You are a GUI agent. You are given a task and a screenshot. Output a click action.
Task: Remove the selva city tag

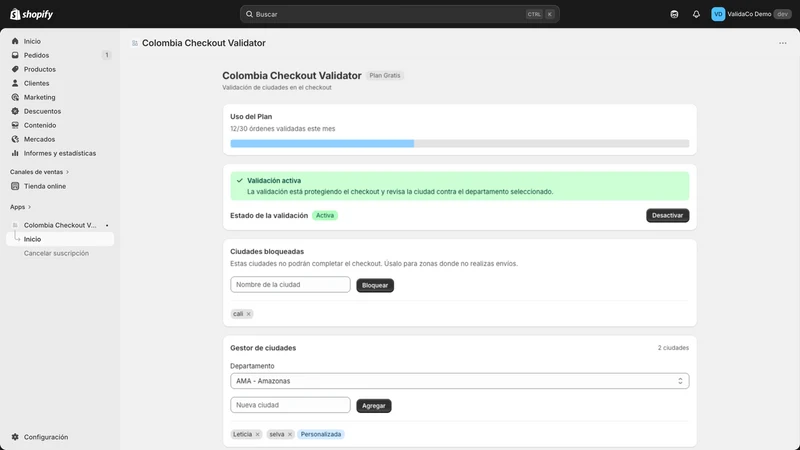tap(290, 435)
